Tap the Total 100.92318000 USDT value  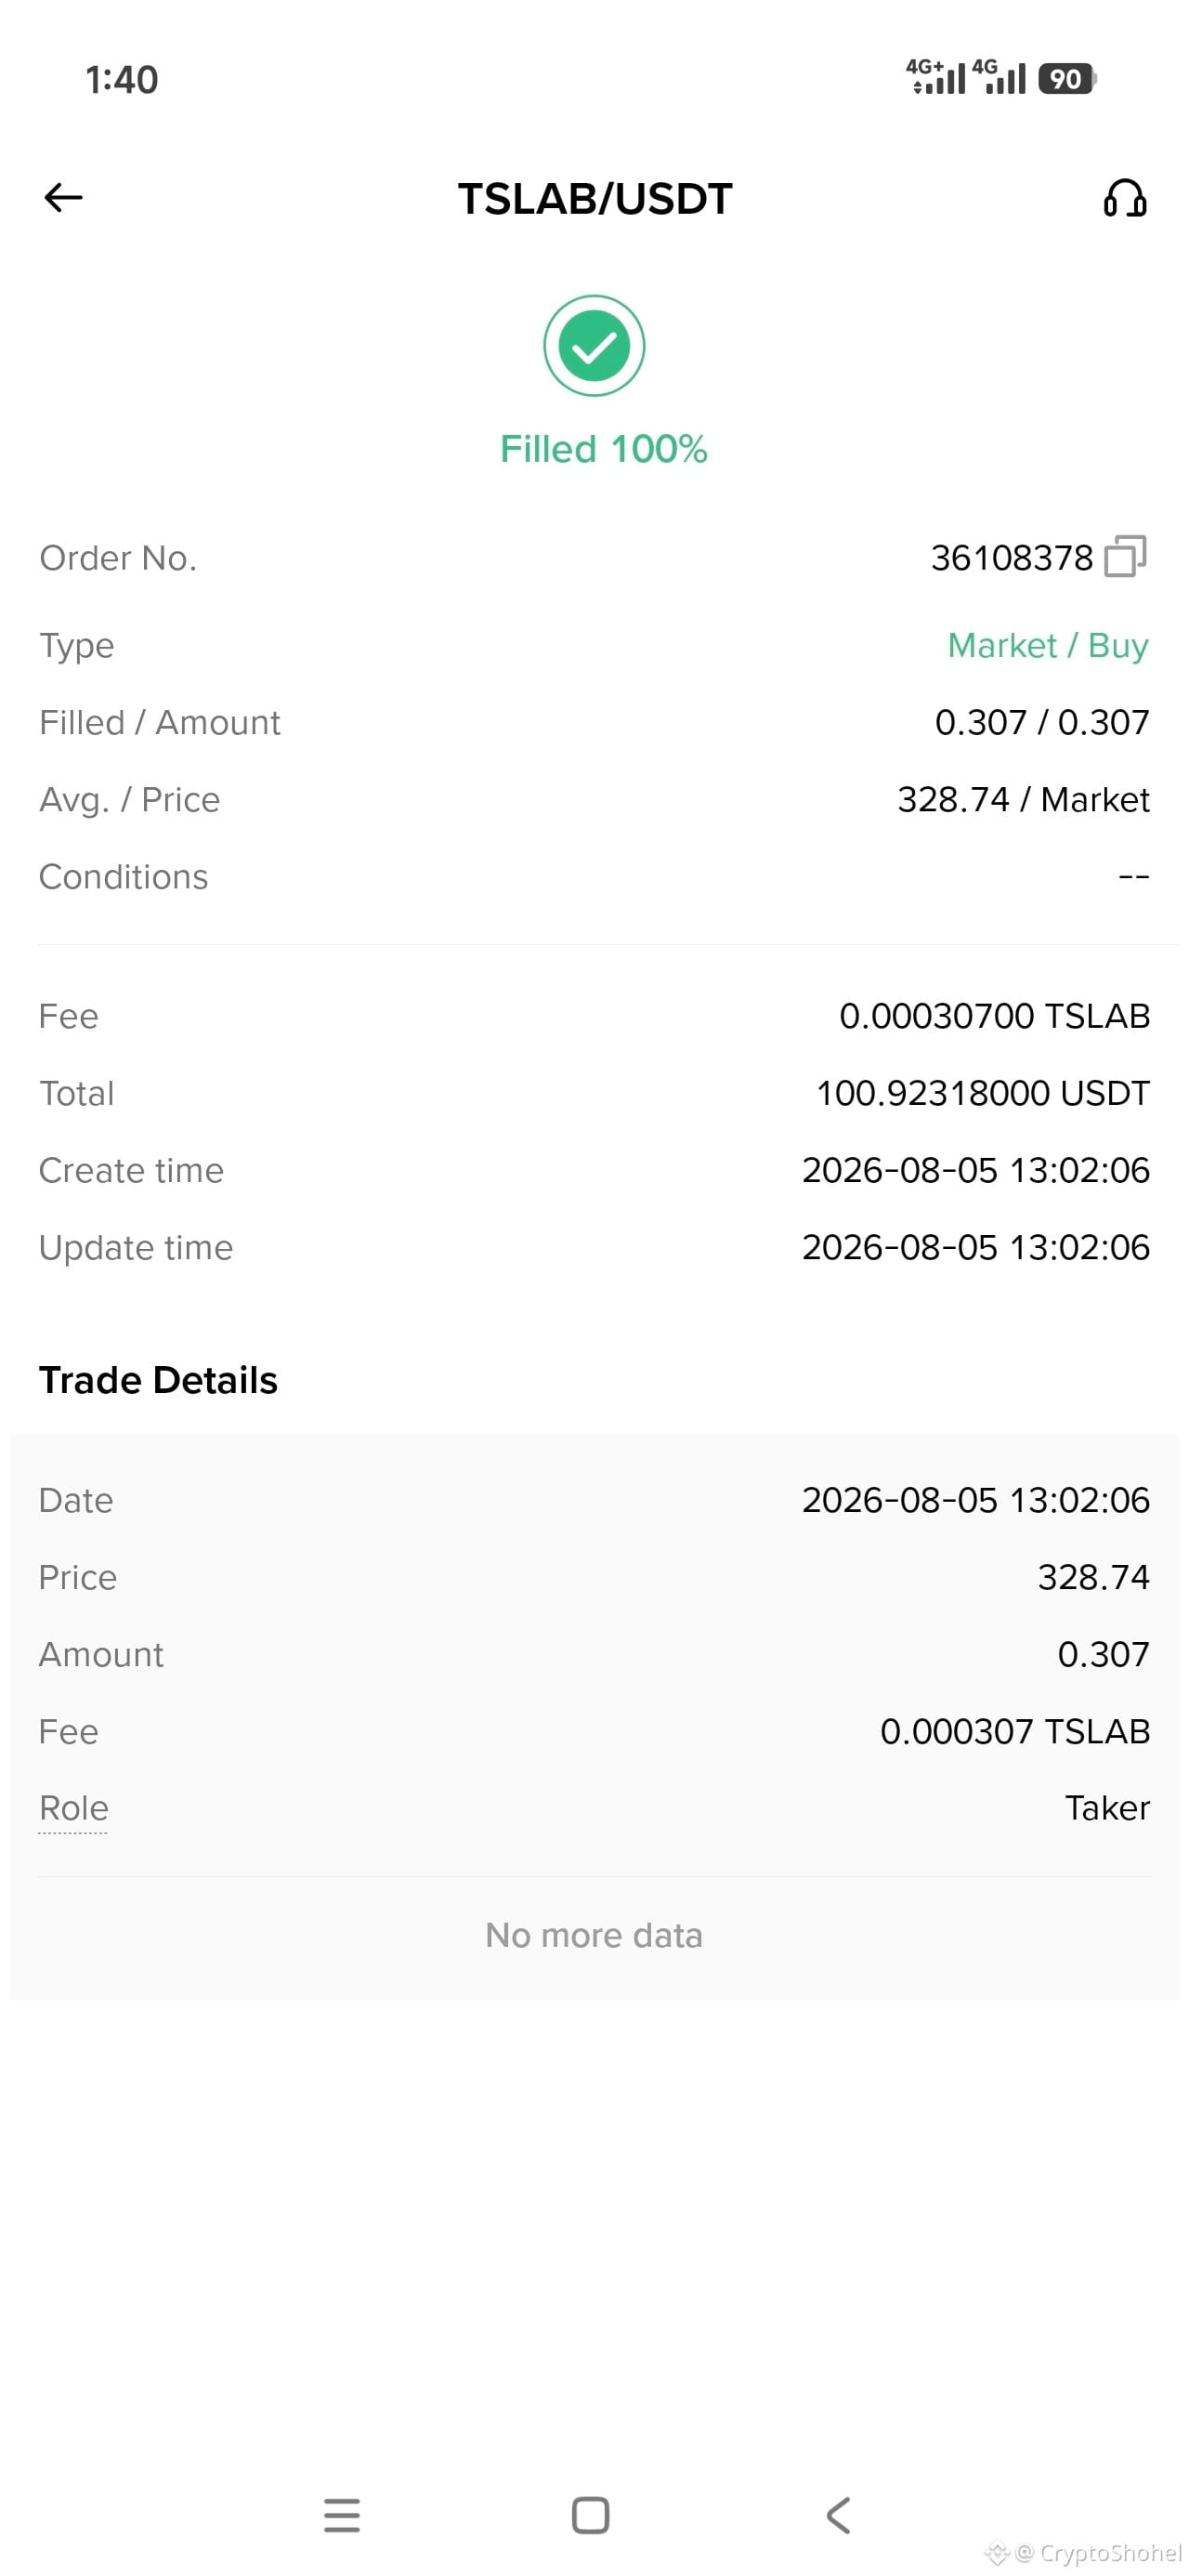click(982, 1093)
